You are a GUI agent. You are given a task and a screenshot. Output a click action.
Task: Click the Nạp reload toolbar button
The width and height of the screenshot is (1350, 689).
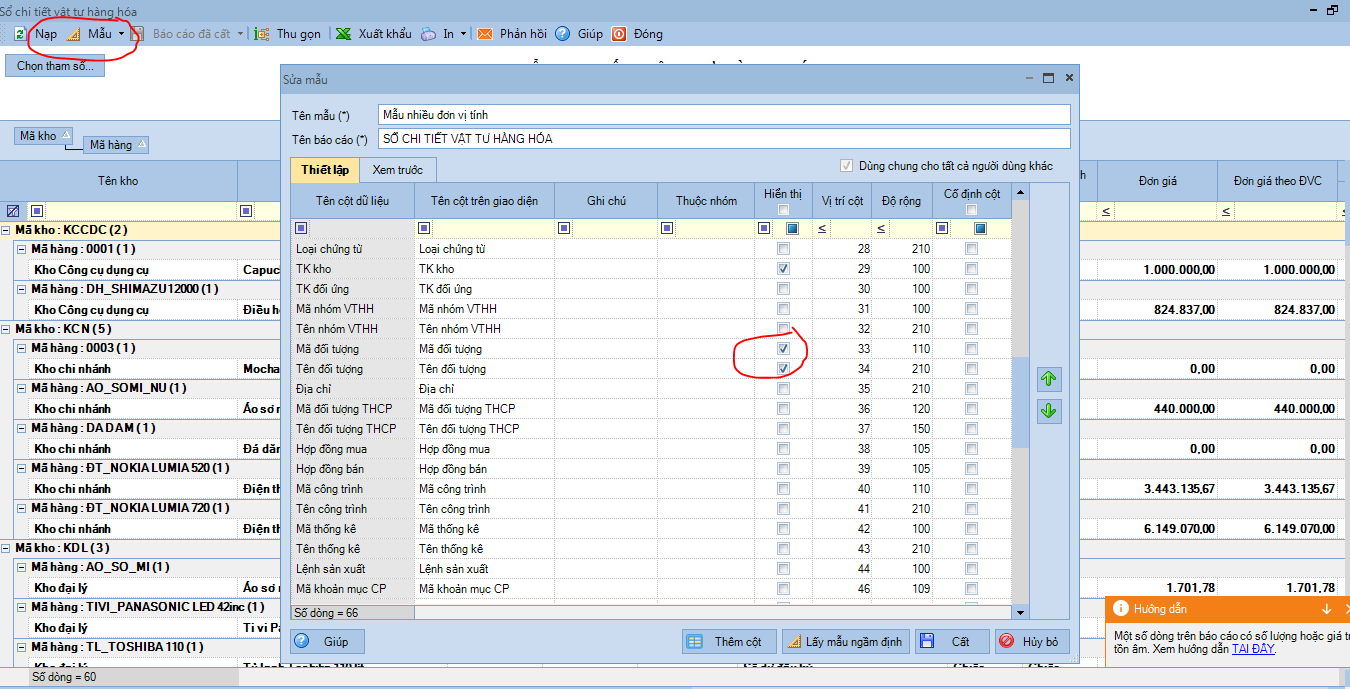[35, 33]
